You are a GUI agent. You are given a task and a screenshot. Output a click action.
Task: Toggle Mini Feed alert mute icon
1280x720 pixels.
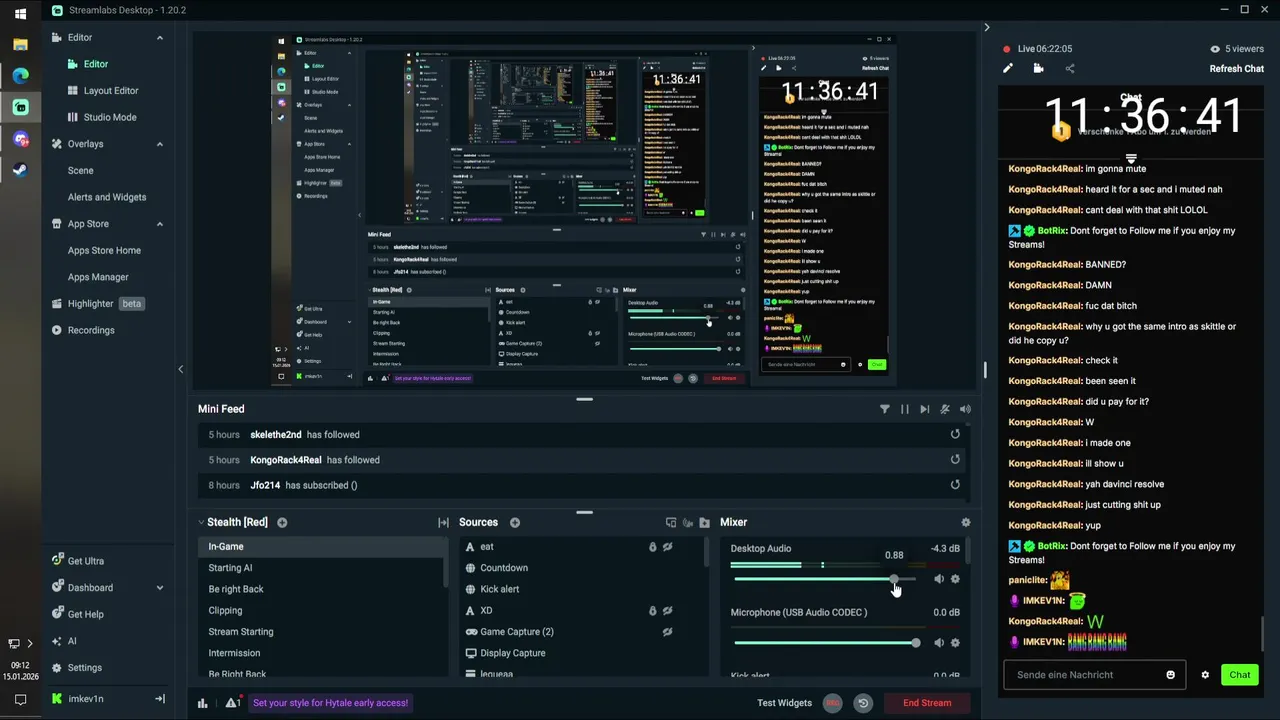click(x=944, y=409)
